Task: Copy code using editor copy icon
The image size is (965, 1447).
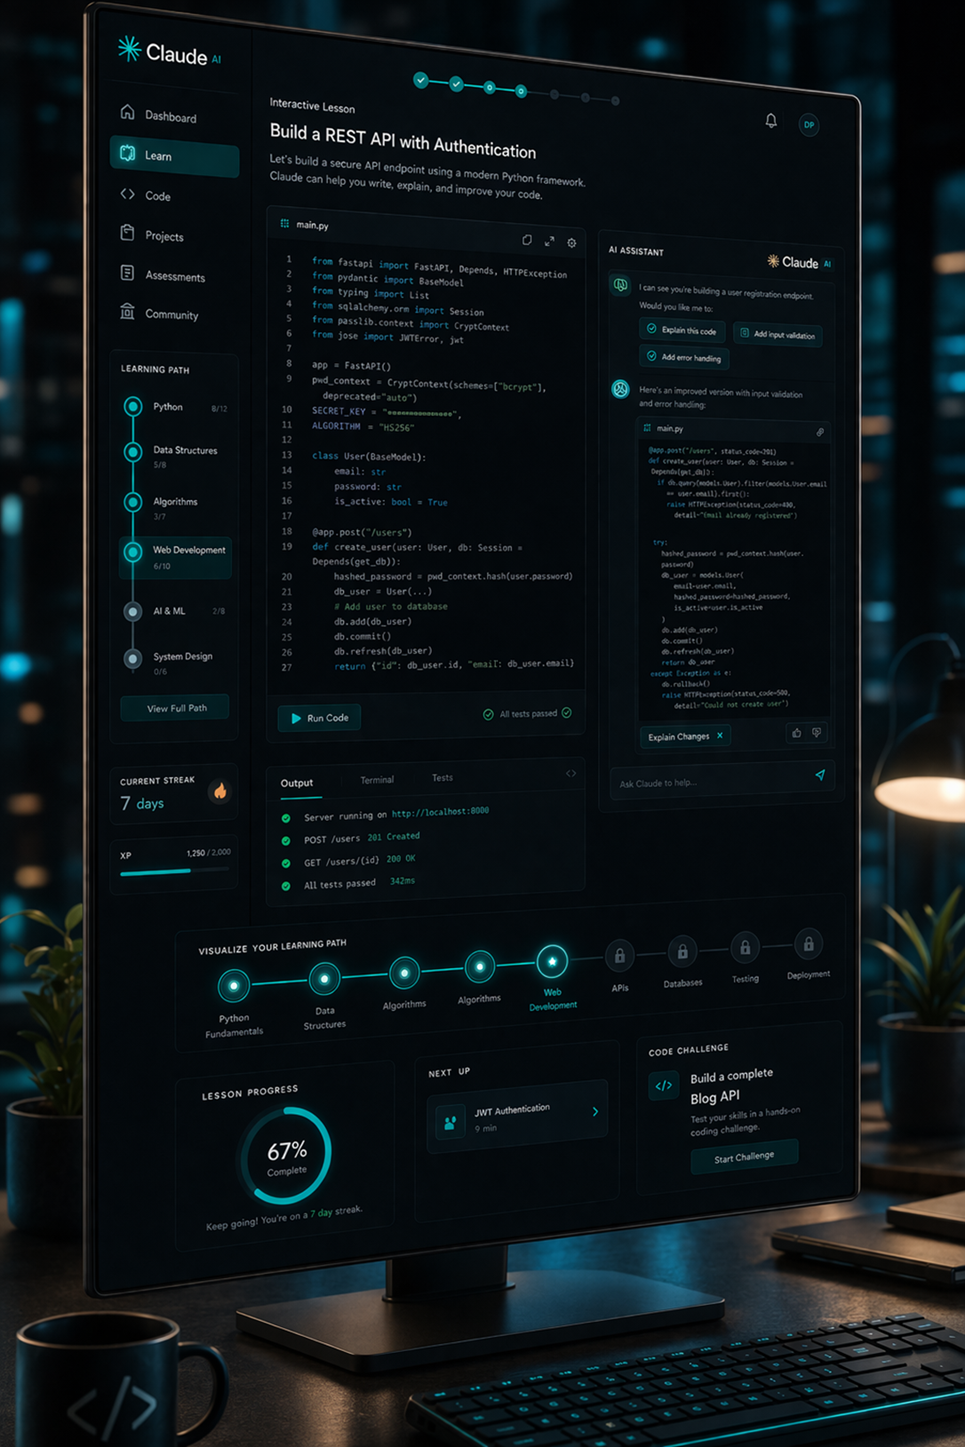Action: [x=527, y=240]
